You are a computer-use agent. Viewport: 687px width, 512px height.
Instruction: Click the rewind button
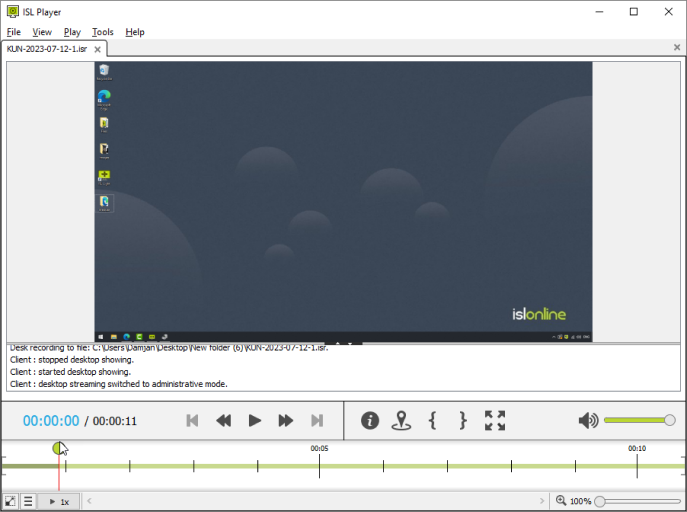(224, 421)
